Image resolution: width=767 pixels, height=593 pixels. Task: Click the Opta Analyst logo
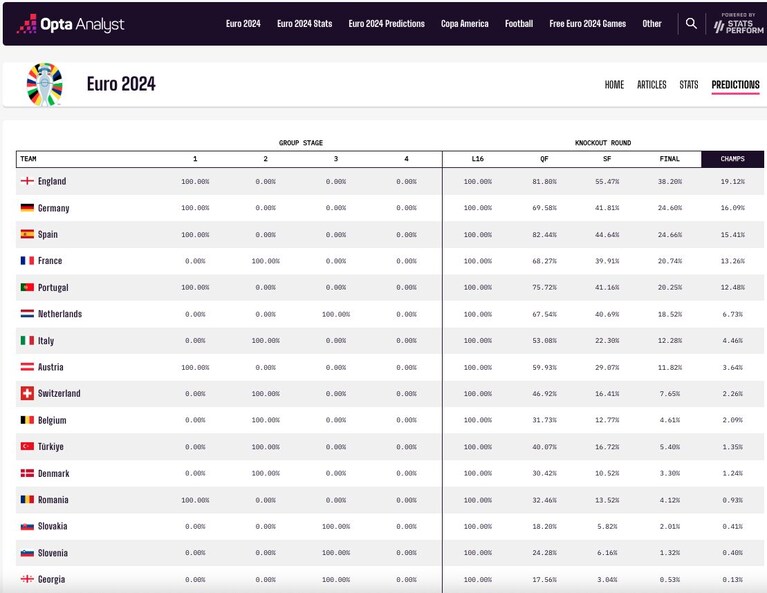(x=70, y=23)
